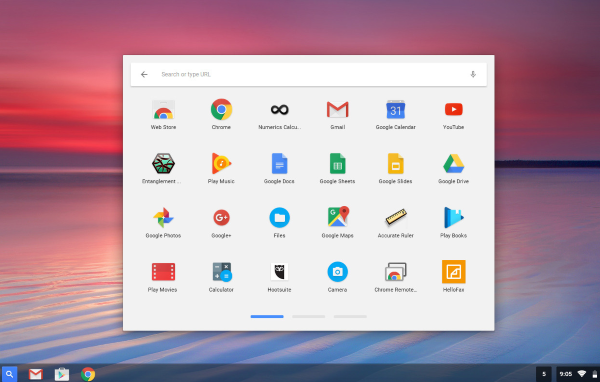Switch to third launcher page indicator
The width and height of the screenshot is (600, 382).
click(350, 317)
